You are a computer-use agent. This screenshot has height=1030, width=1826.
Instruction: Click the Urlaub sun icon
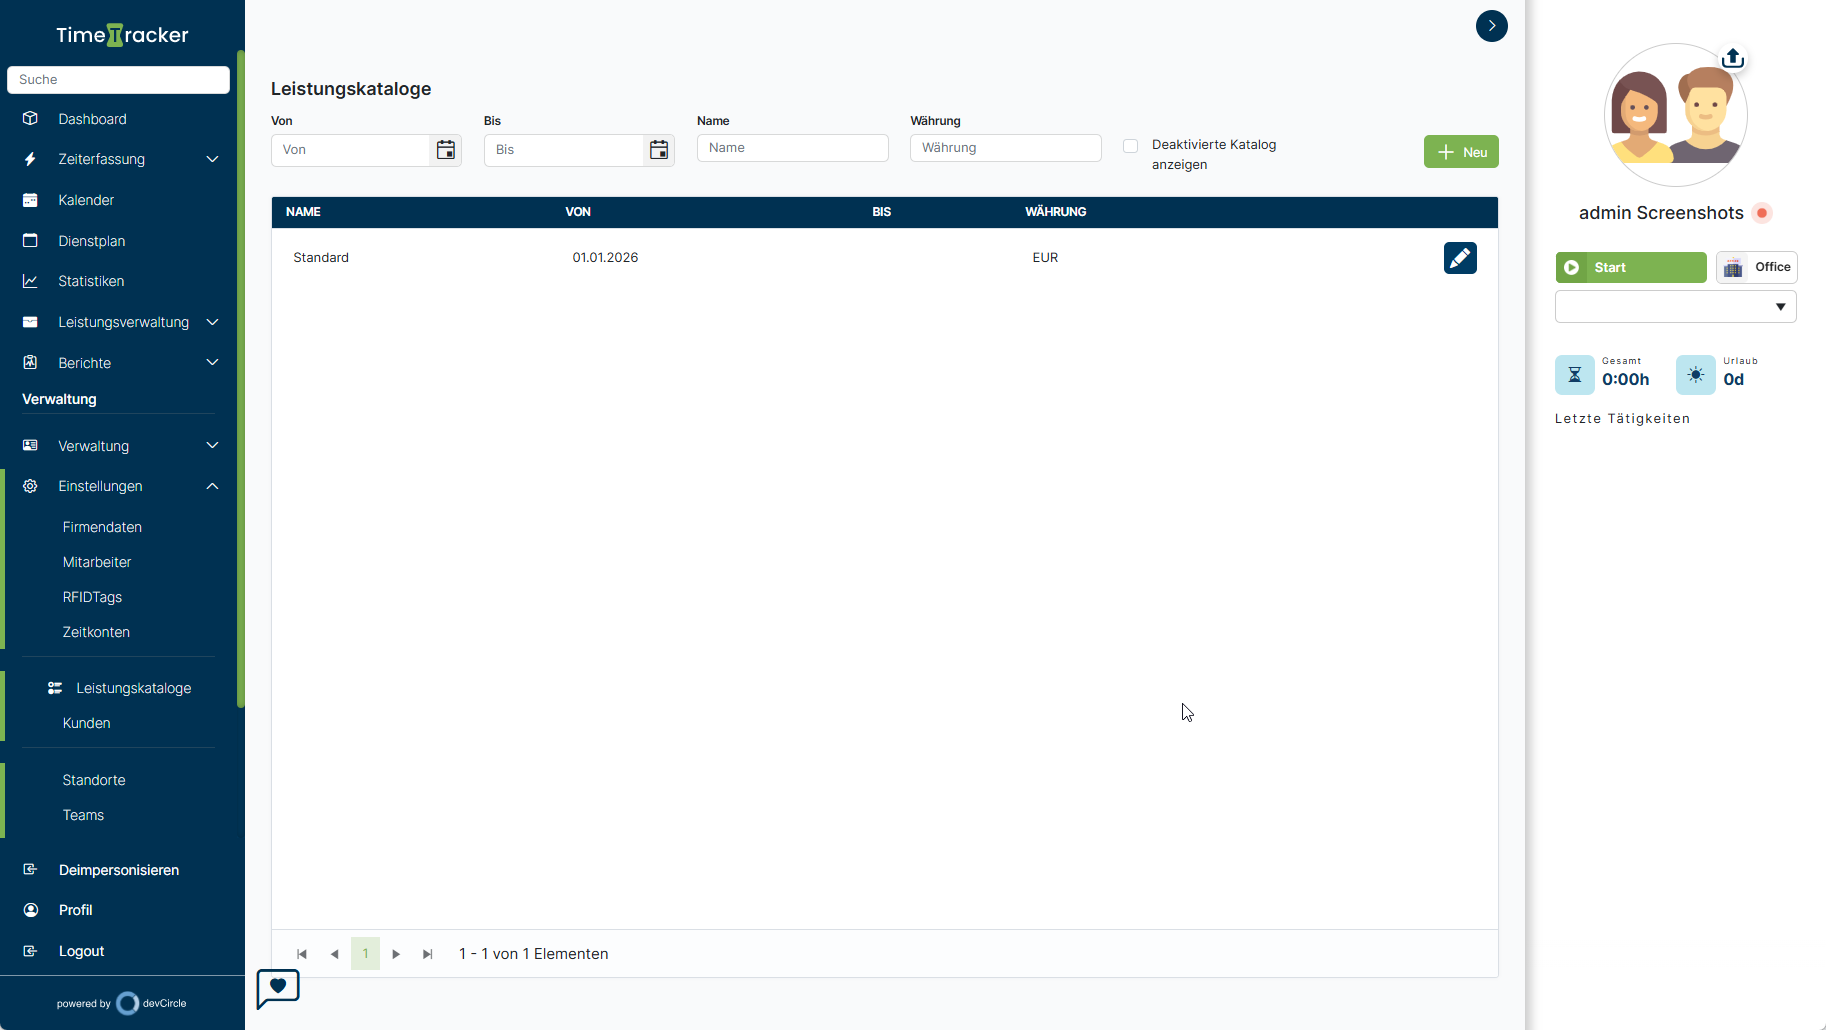point(1696,375)
